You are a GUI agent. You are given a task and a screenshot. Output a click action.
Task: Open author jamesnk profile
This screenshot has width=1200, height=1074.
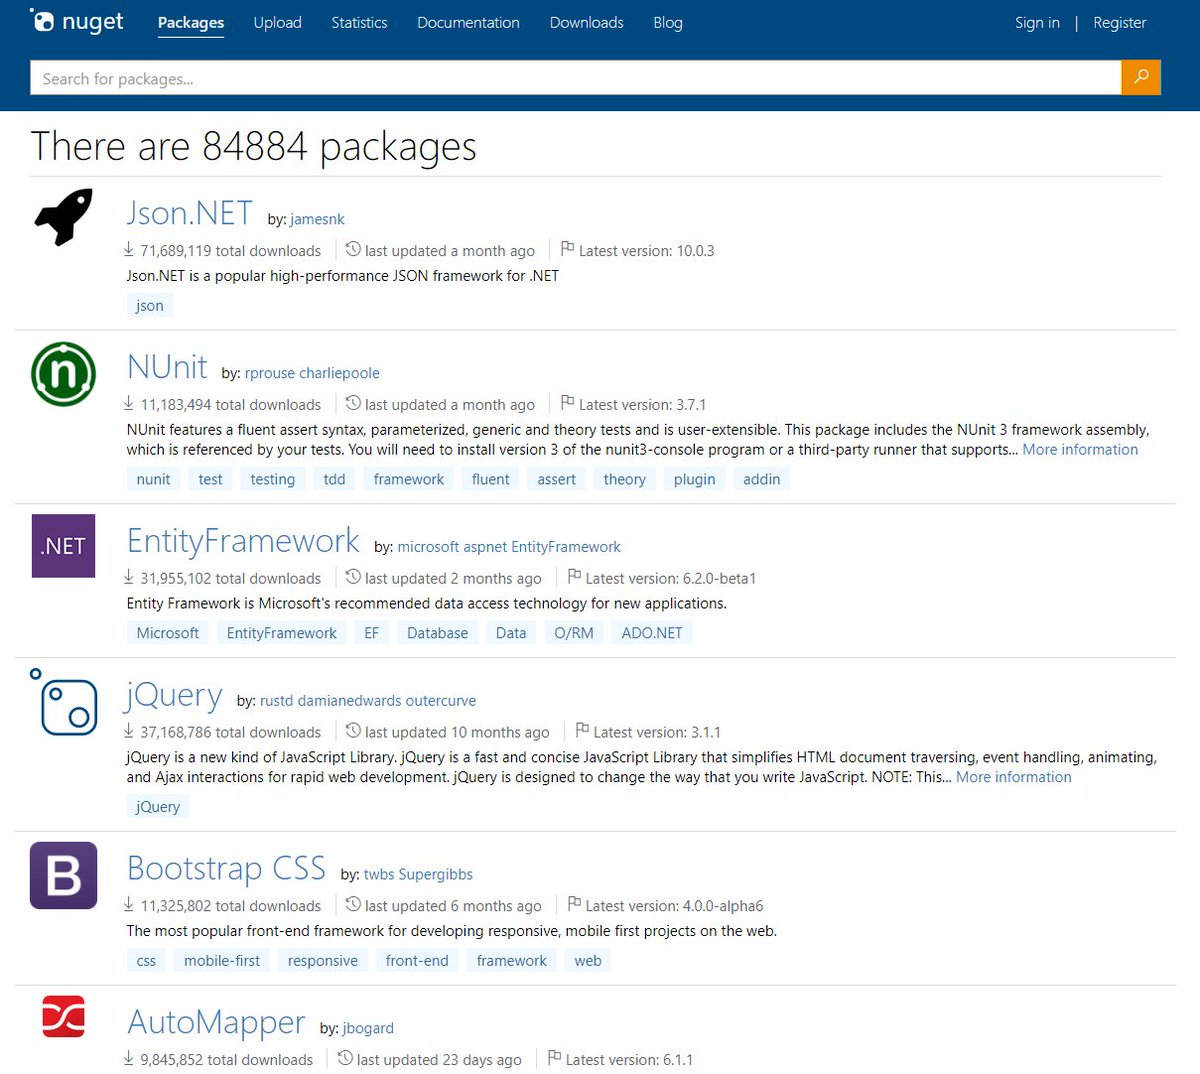coord(317,219)
